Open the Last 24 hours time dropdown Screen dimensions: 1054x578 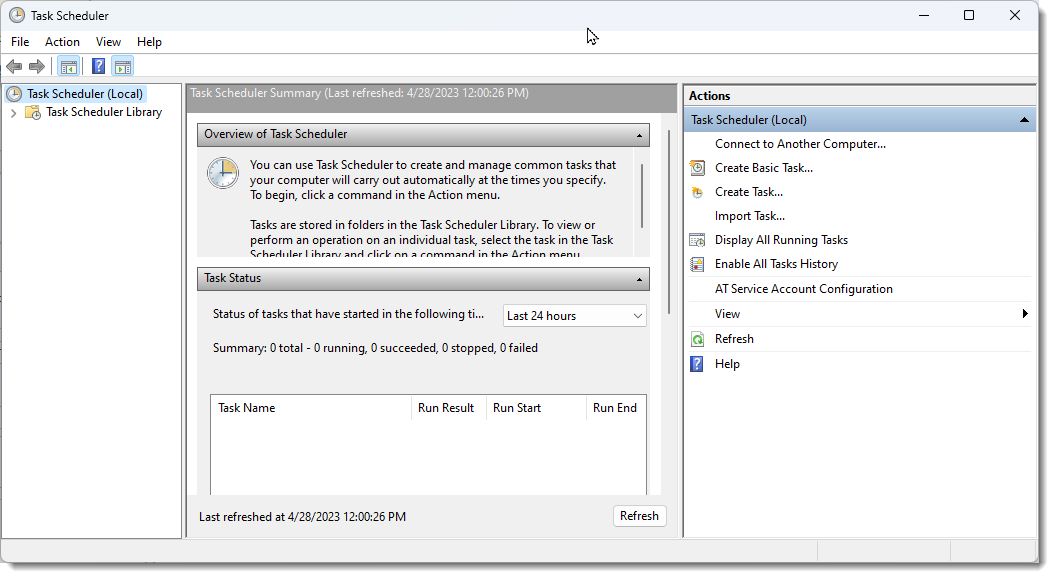point(574,316)
